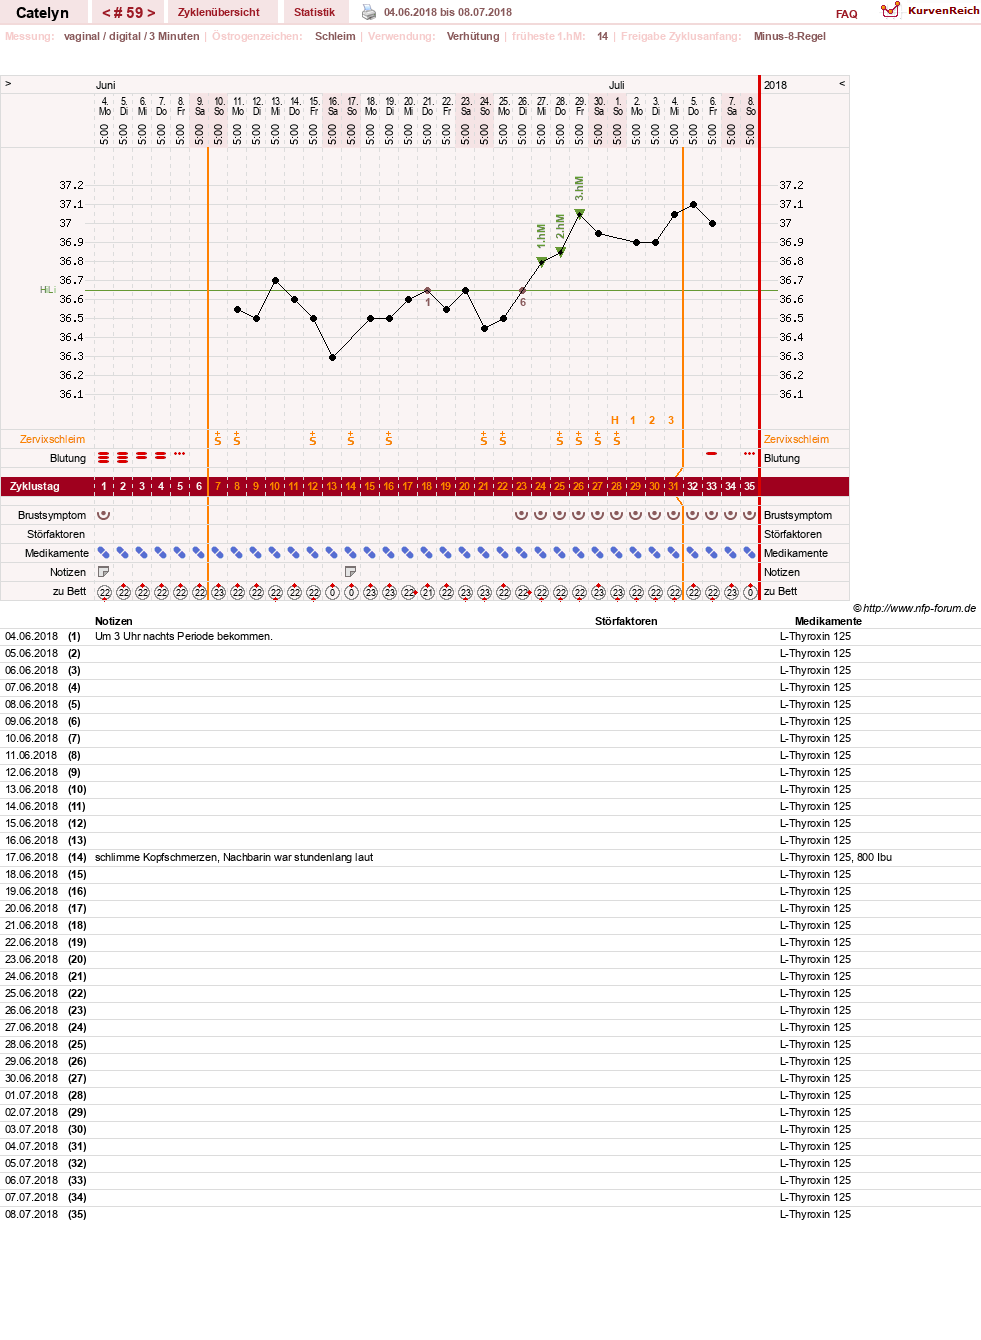Click the note 'schlimme Kopfschmerzen, Nachbarin war stundenlang laut'
The width and height of the screenshot is (981, 1340).
pos(234,857)
